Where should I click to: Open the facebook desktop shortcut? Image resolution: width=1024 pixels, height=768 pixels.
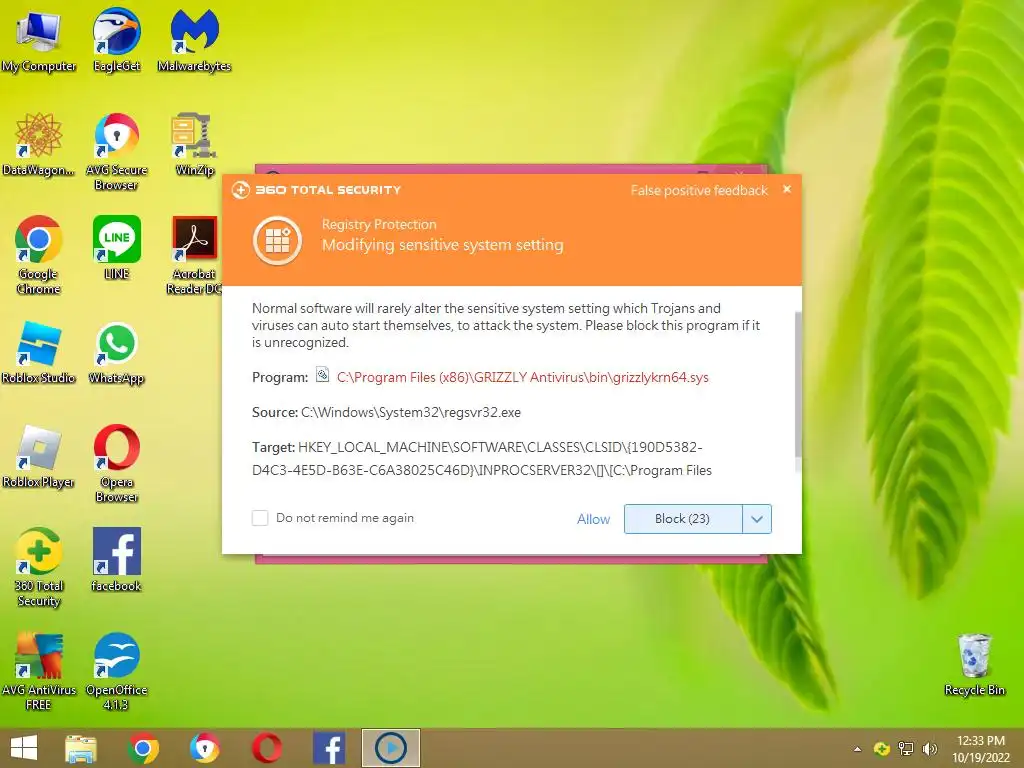coord(116,560)
